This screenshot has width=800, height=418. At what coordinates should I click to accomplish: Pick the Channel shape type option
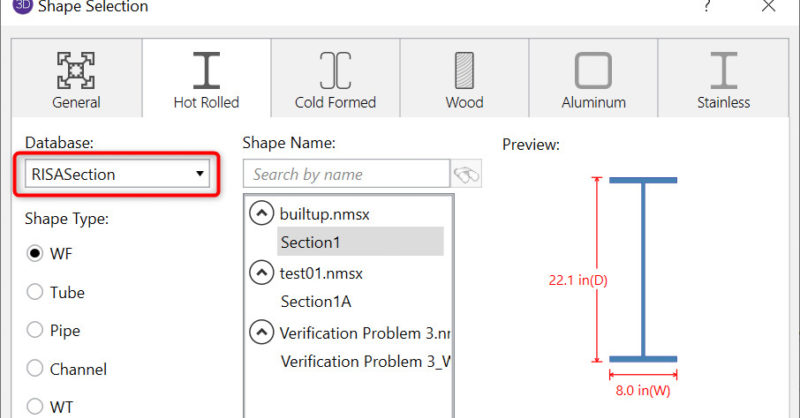35,369
